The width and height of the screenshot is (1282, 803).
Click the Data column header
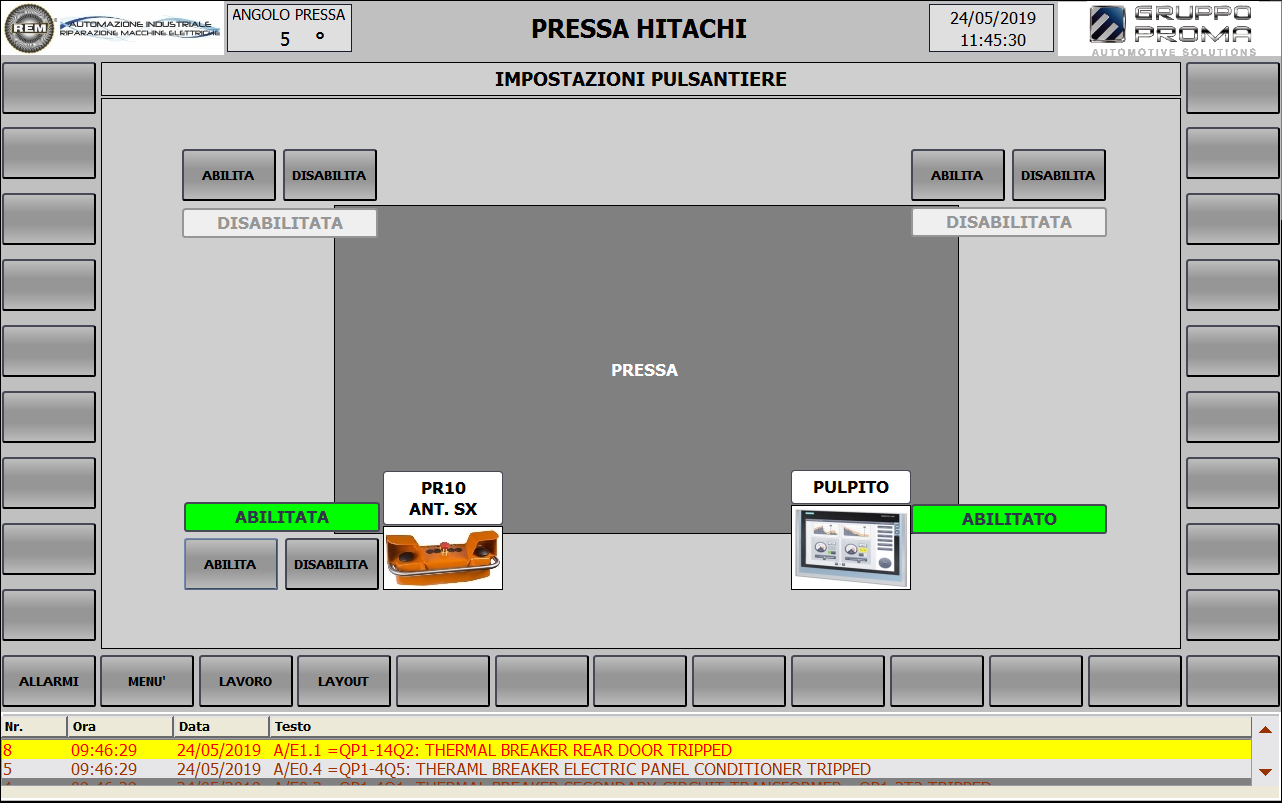tap(221, 726)
